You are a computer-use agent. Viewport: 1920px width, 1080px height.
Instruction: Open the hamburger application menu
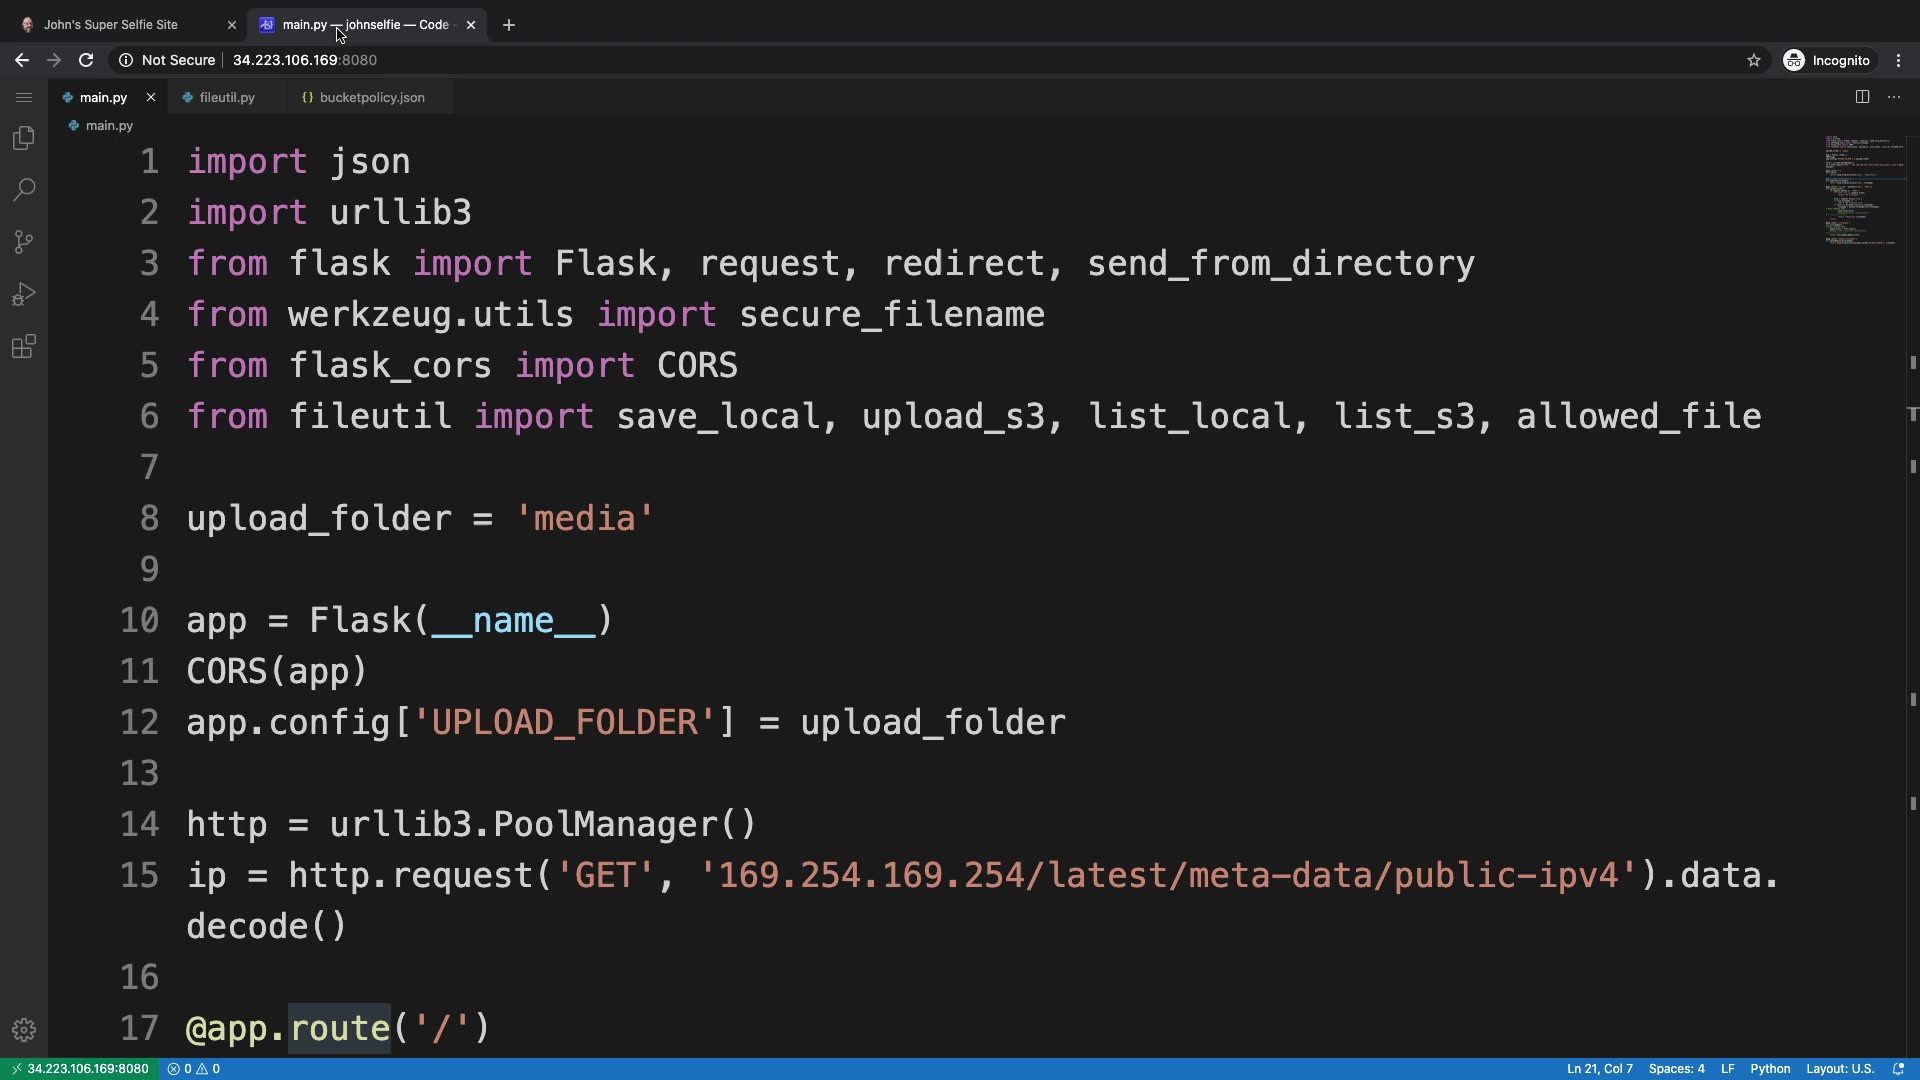(24, 97)
